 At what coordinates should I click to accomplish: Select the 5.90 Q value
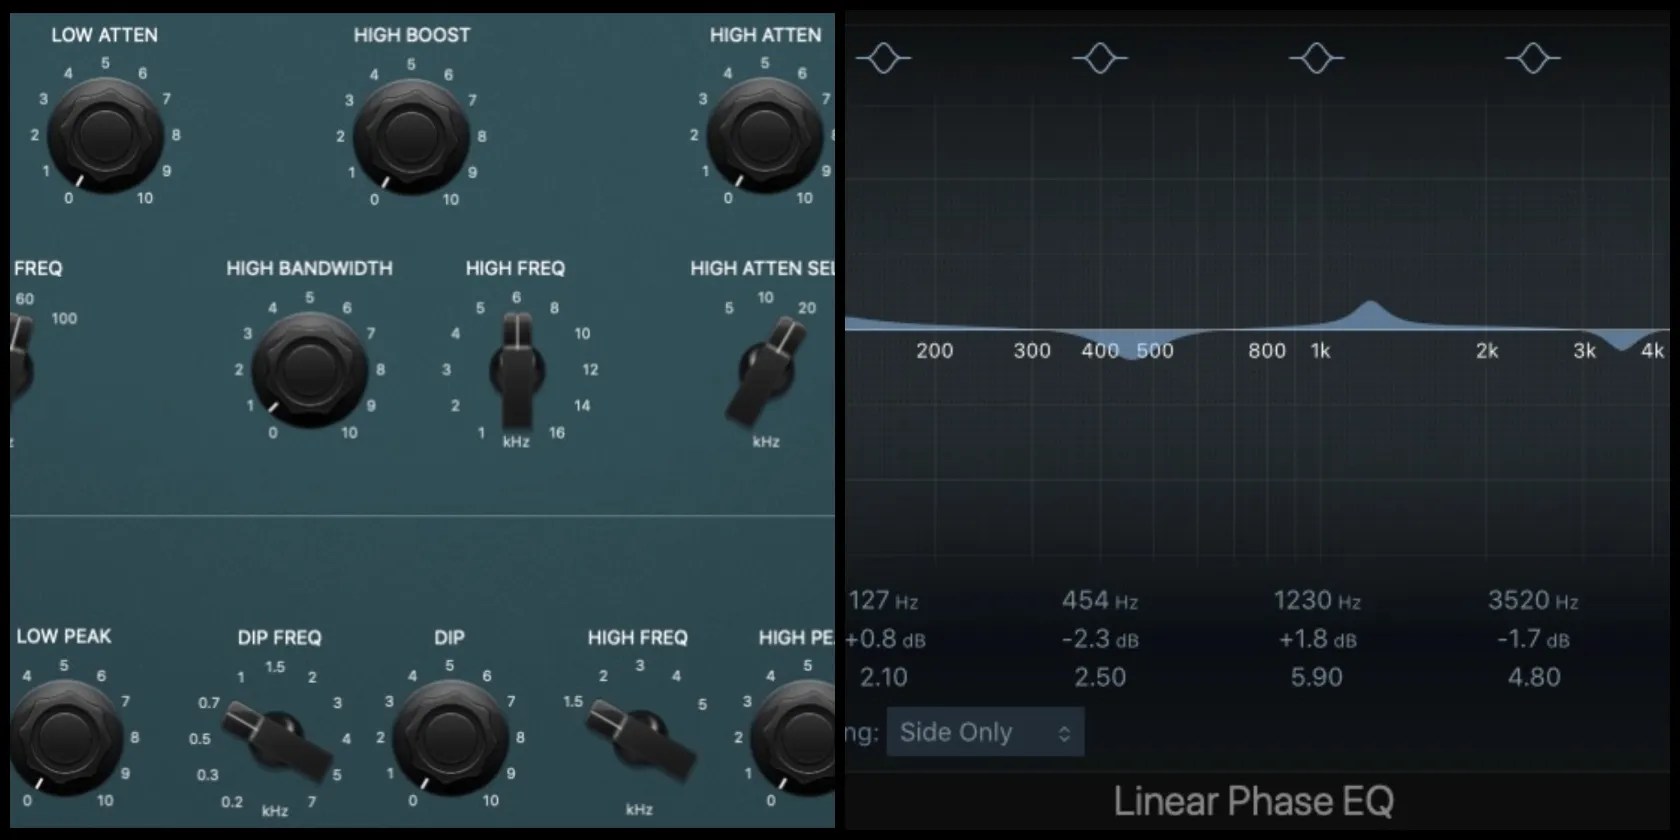[x=1317, y=677]
